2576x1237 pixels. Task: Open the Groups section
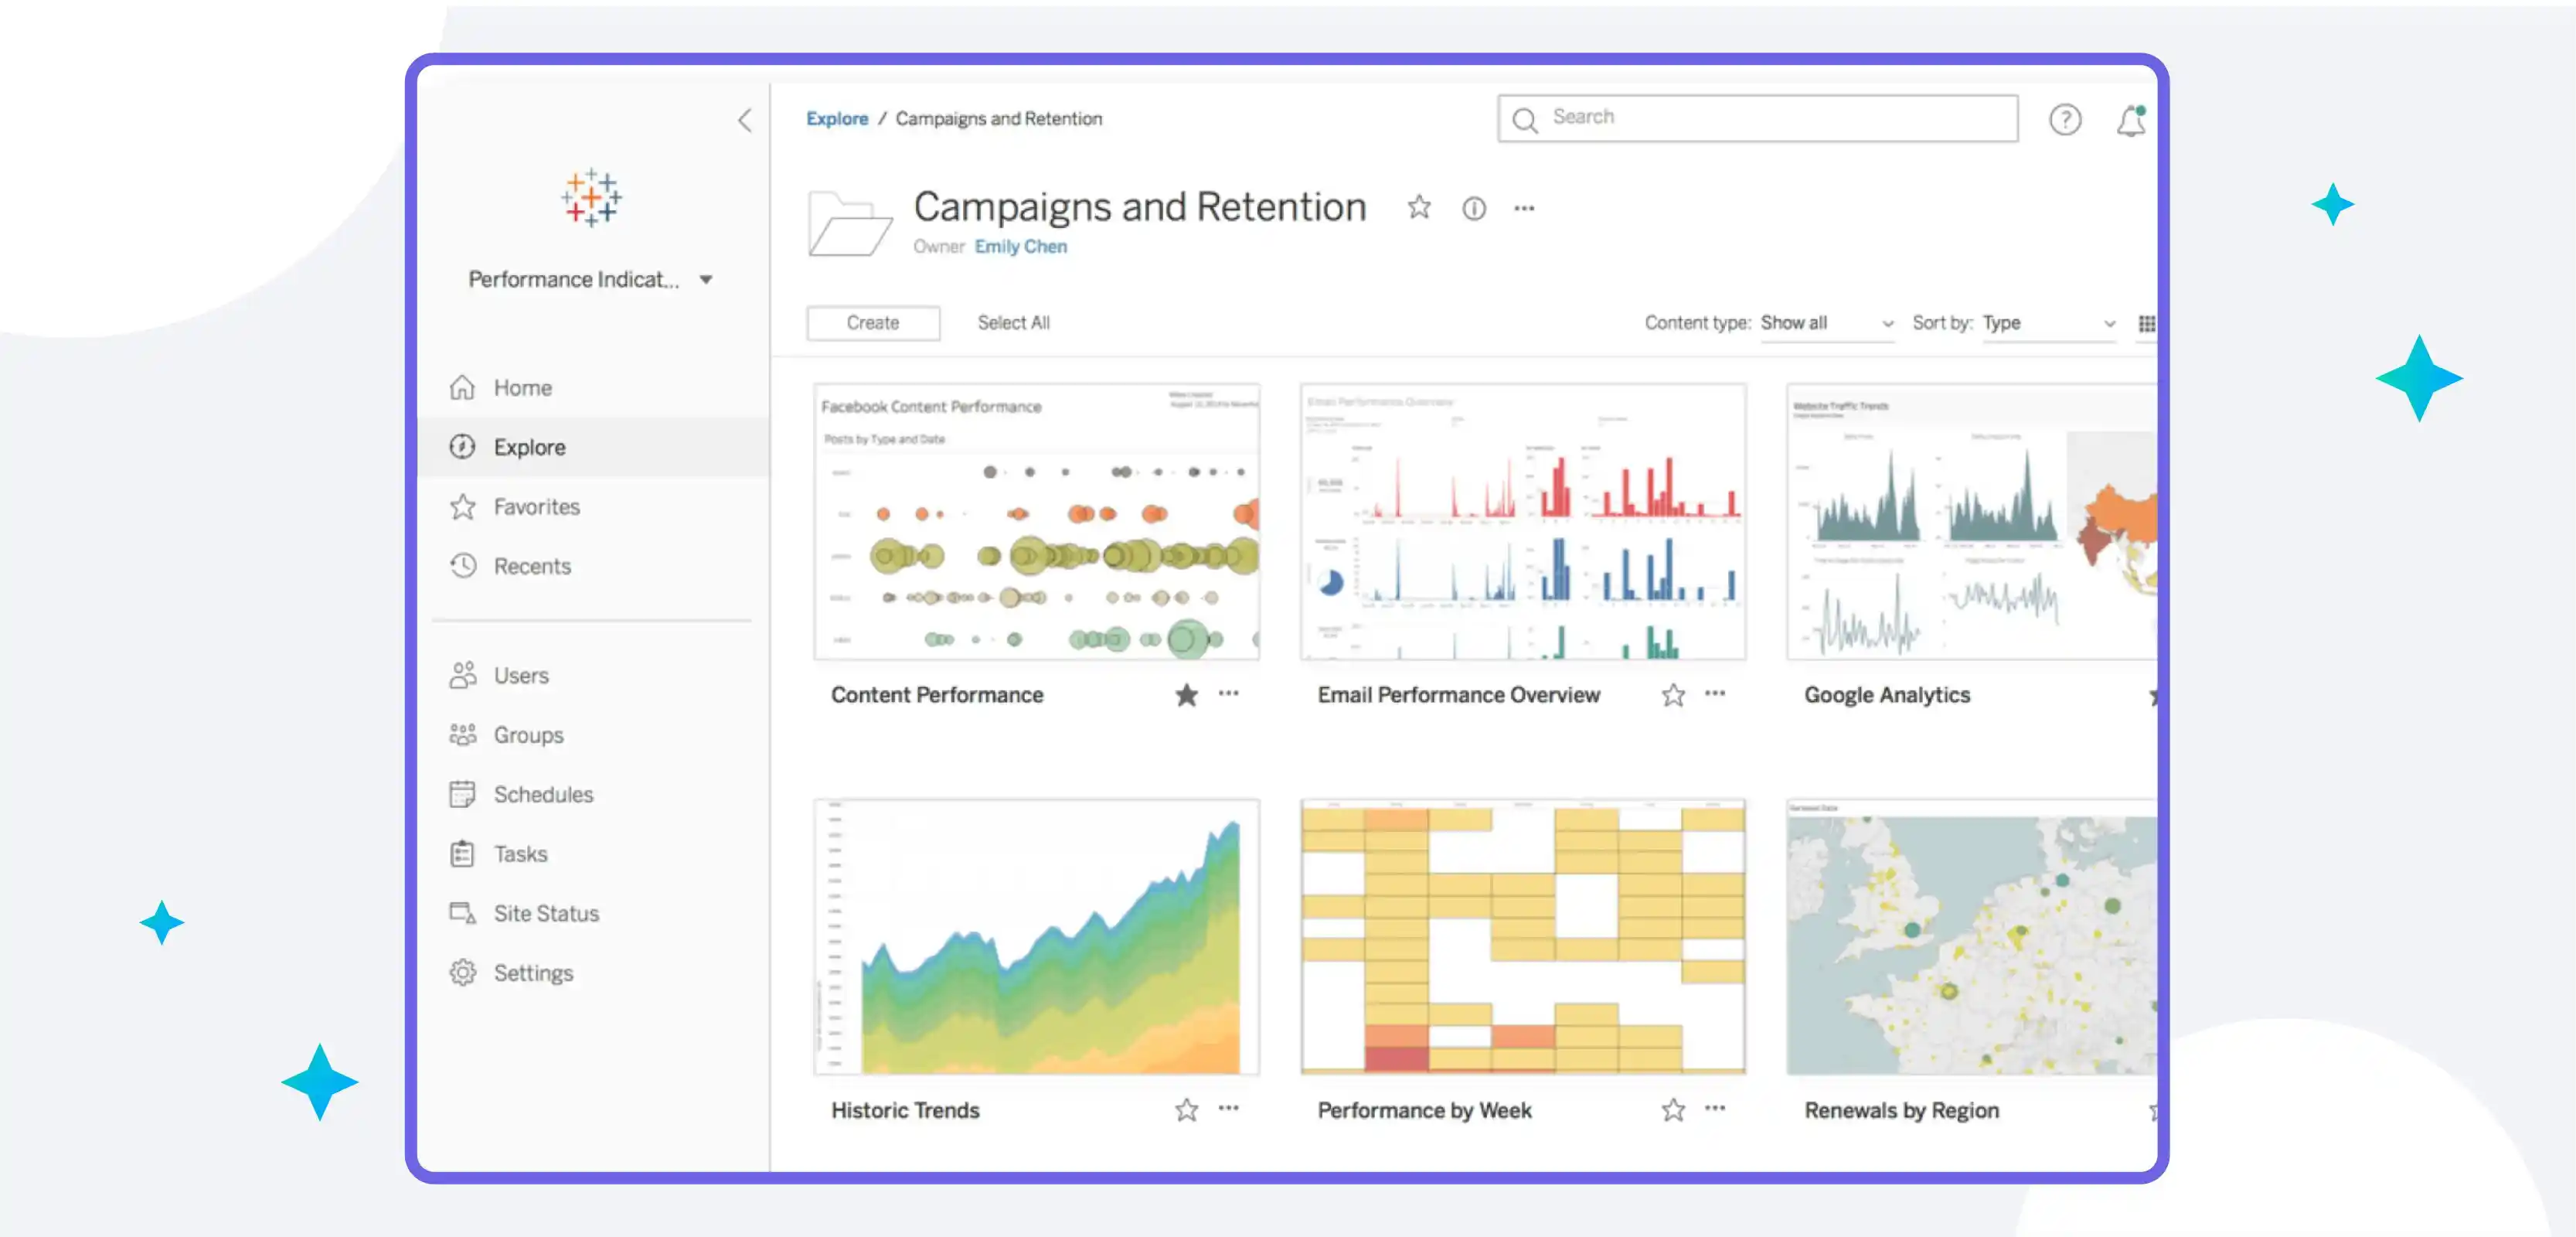click(527, 734)
